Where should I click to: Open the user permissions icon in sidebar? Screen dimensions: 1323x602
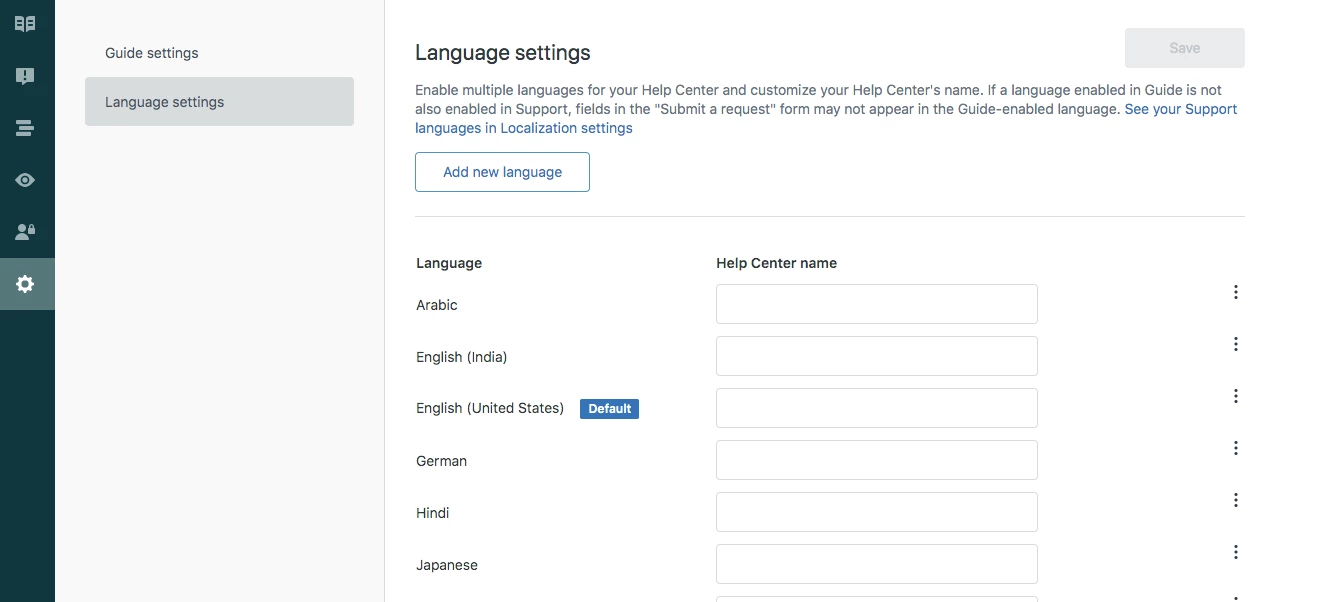[x=25, y=232]
